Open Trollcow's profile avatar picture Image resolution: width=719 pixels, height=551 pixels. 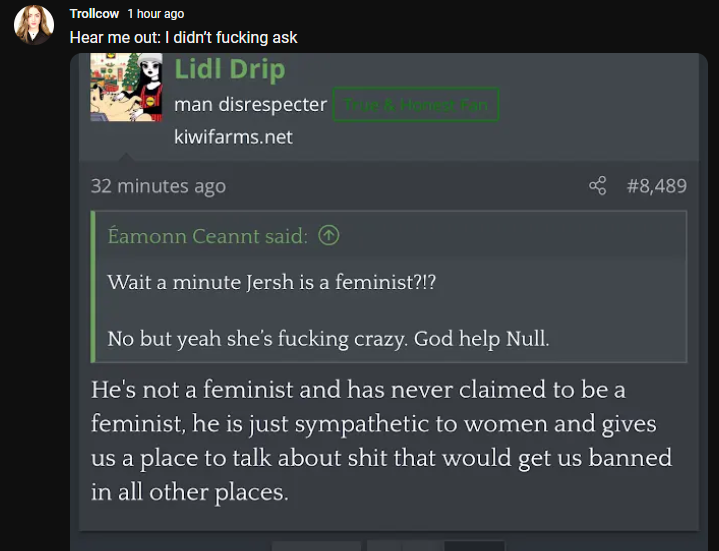tap(34, 25)
